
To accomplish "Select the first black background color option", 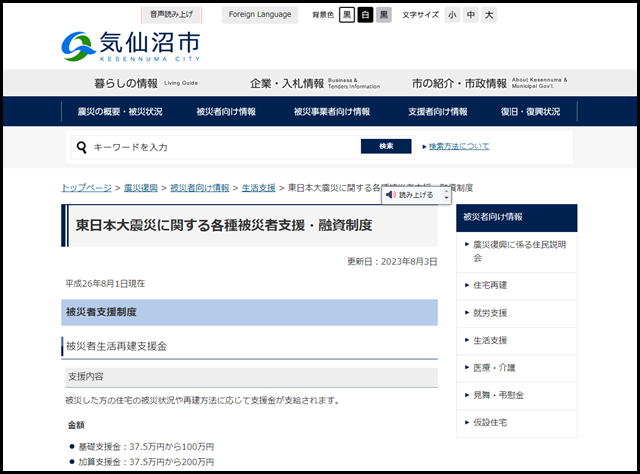I will (347, 15).
